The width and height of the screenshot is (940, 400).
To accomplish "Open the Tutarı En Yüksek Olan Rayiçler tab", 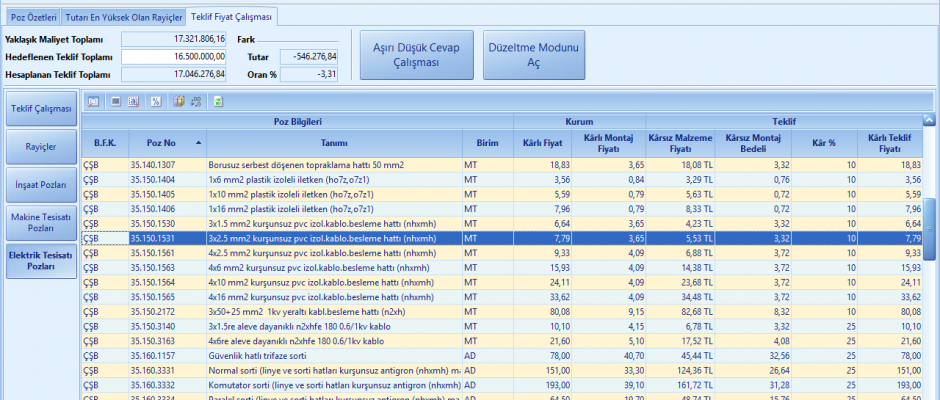I will pos(124,17).
